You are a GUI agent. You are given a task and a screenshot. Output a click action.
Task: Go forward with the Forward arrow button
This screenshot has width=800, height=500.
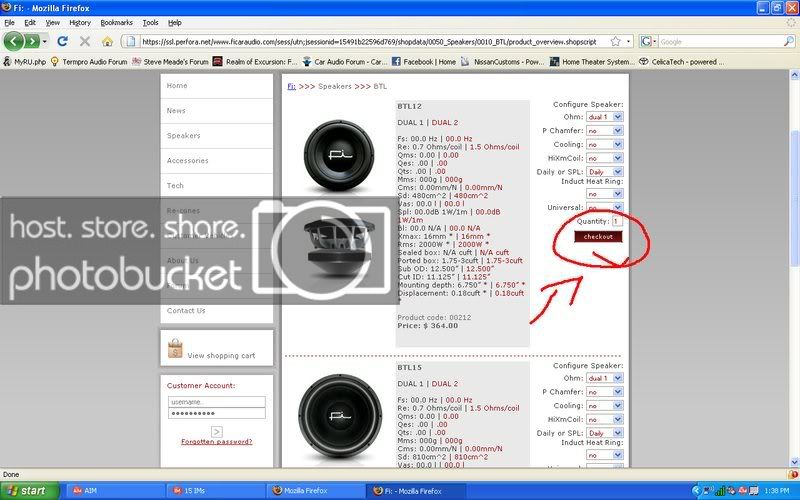[32, 41]
